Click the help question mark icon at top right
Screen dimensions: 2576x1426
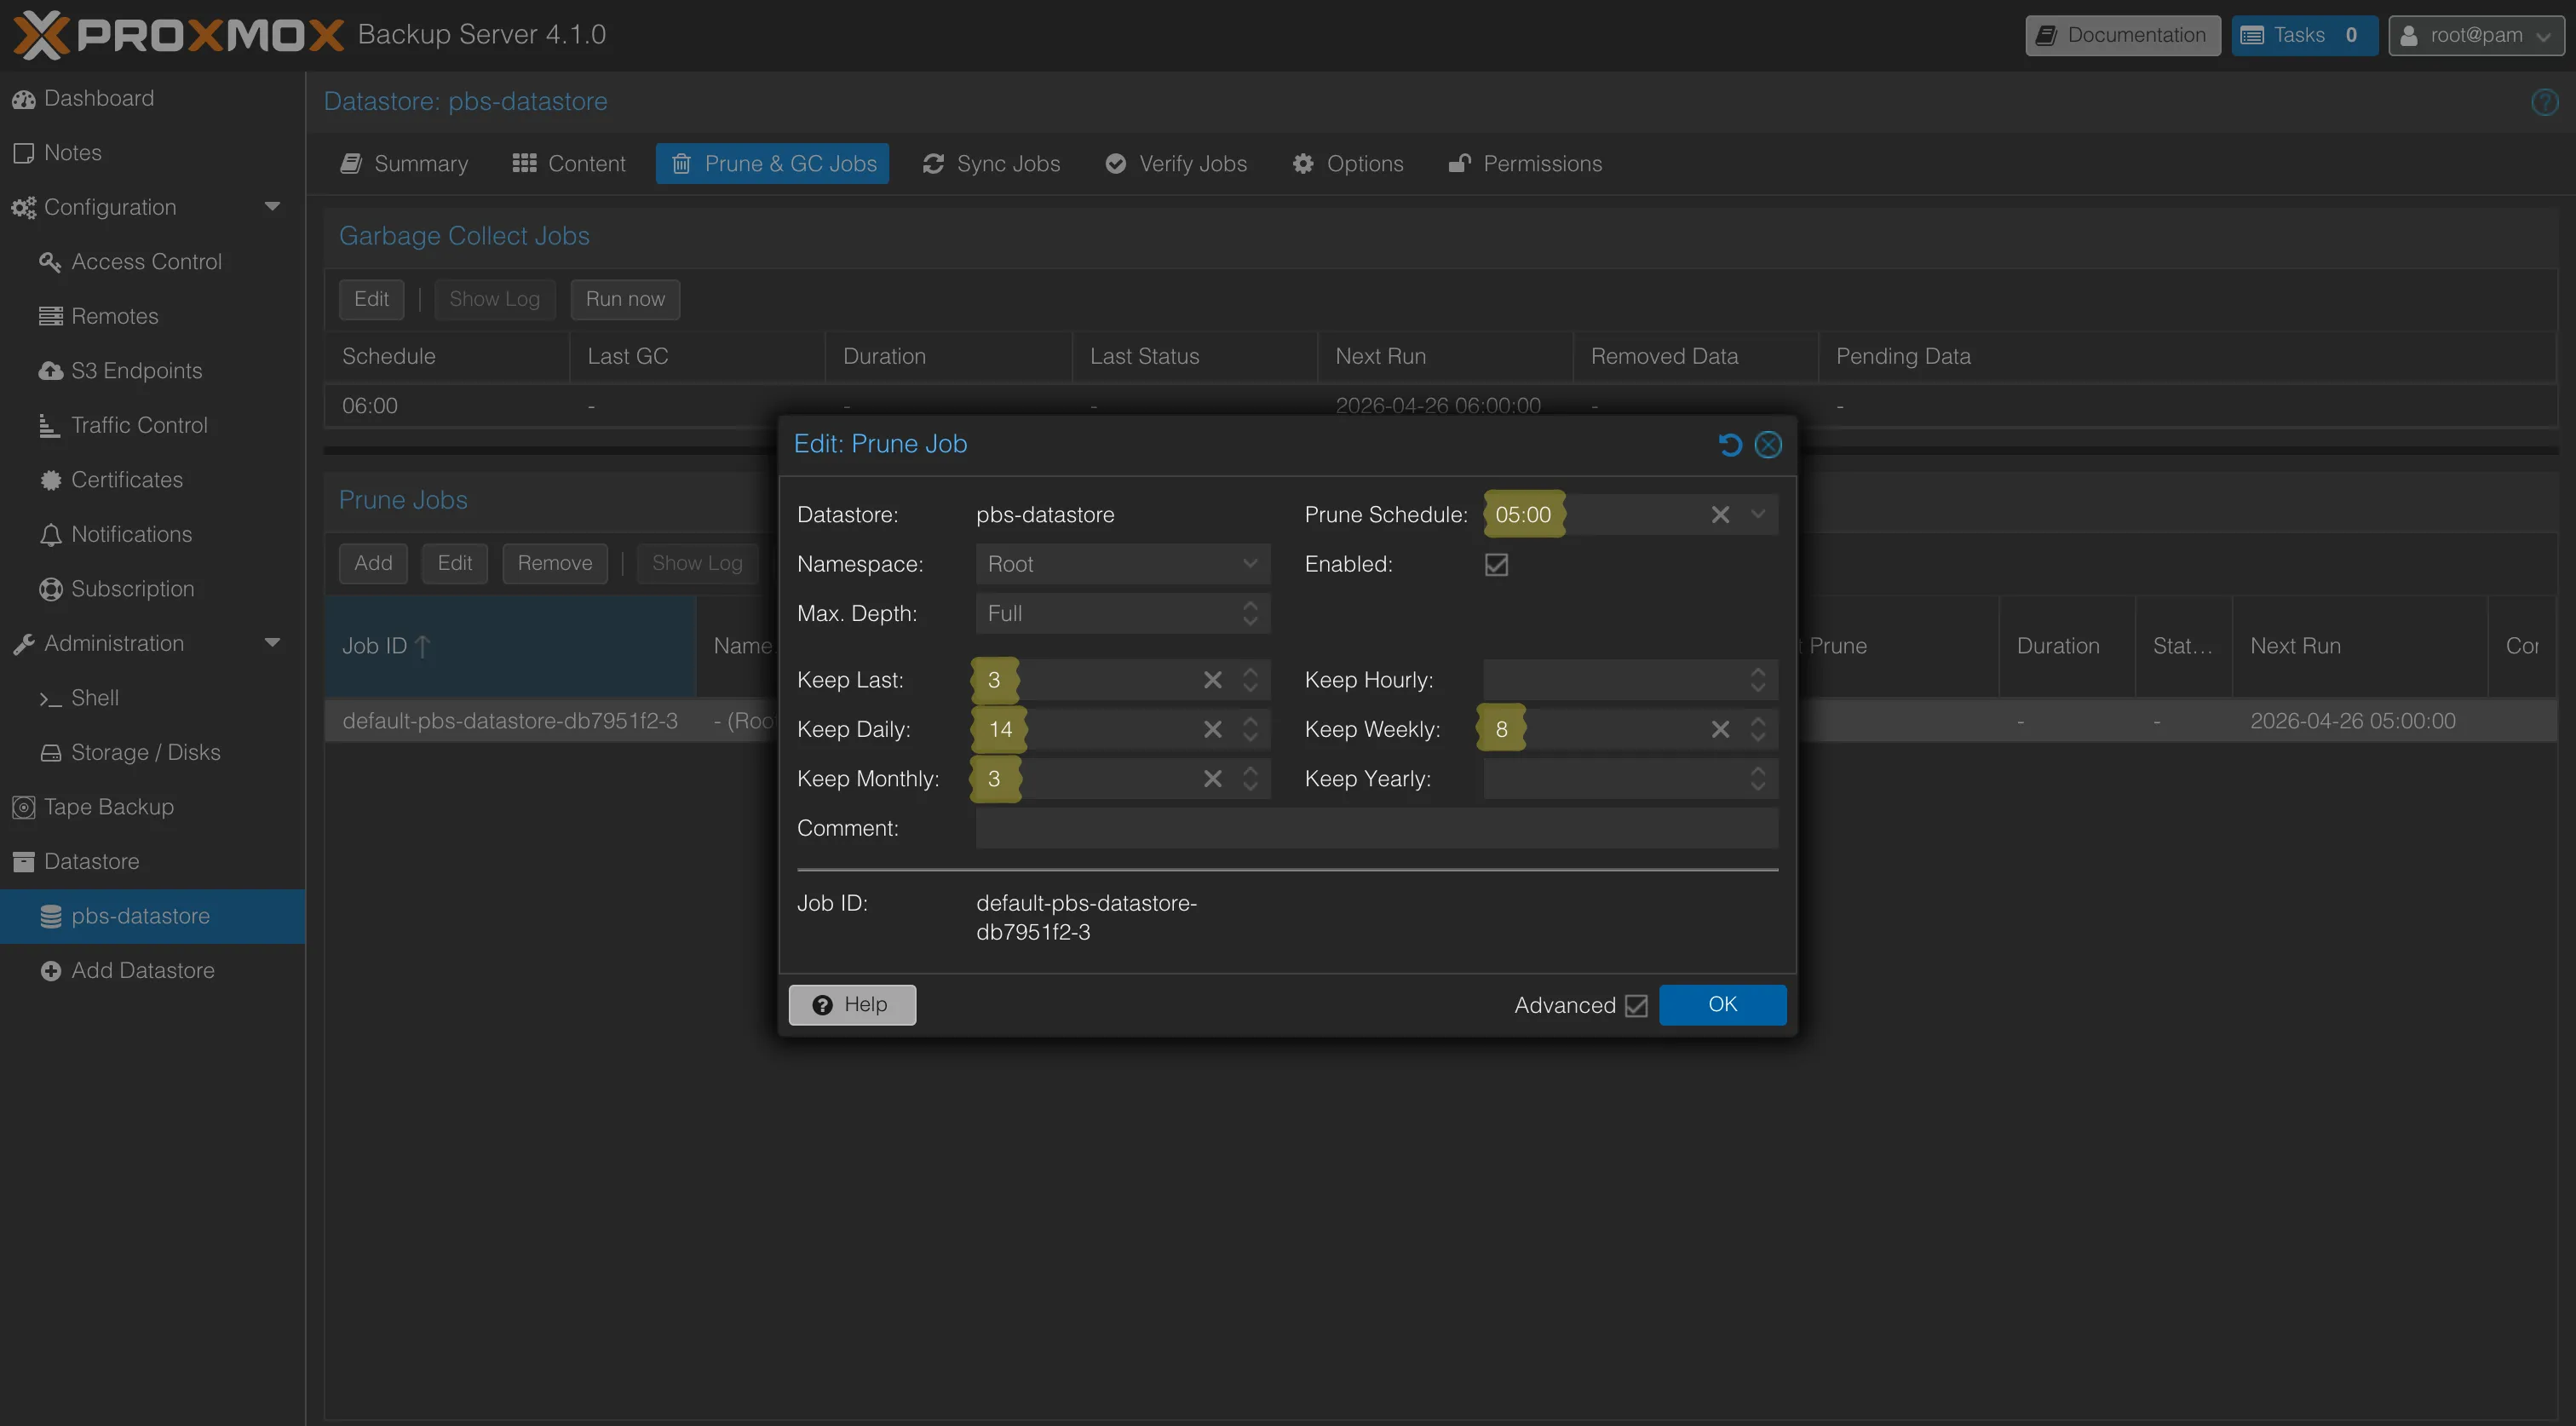(2544, 102)
